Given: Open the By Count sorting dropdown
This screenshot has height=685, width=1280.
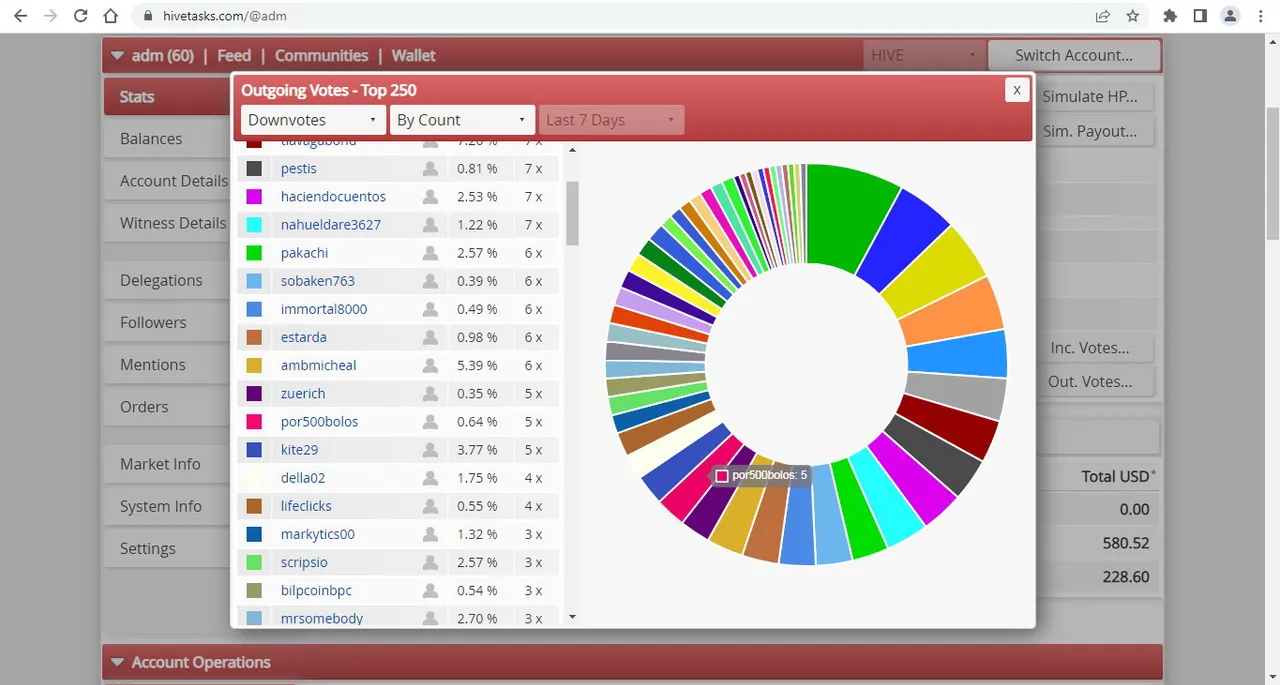Looking at the screenshot, I should (462, 120).
